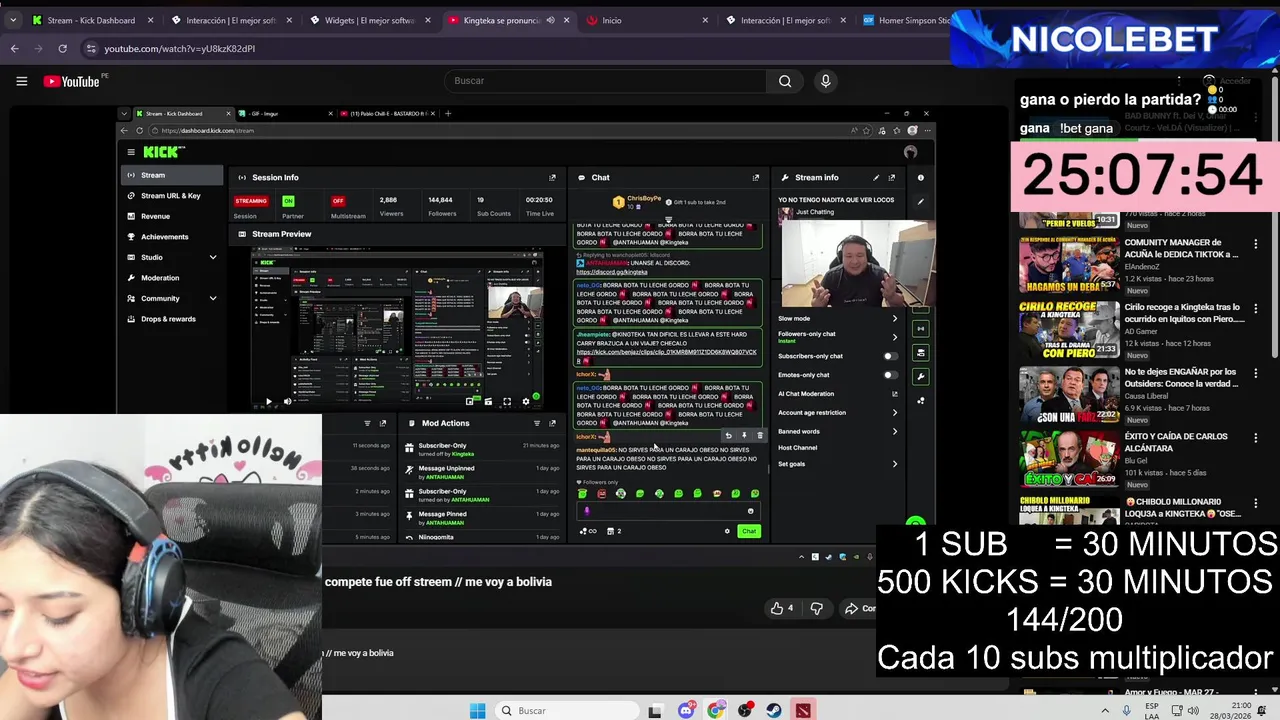Open Account age restriction options
Viewport: 1280px width, 720px height.
pos(838,412)
